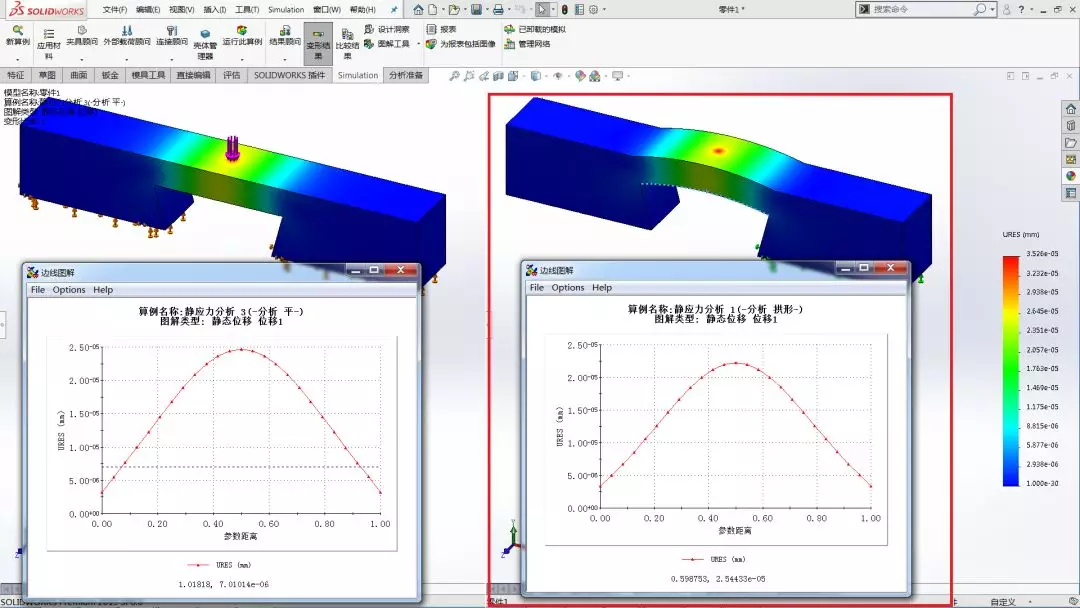The width and height of the screenshot is (1080, 608).
Task: Open the Simulation menu in the menu bar
Action: point(286,10)
